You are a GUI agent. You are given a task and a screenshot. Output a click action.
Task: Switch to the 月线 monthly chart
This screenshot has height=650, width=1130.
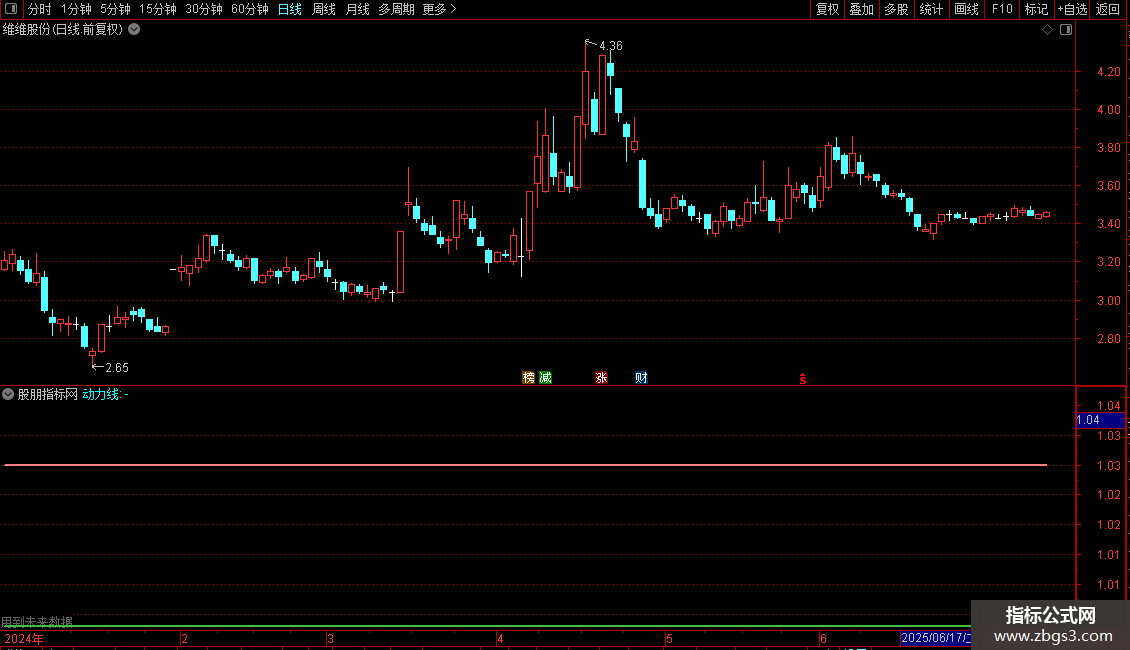(x=357, y=9)
